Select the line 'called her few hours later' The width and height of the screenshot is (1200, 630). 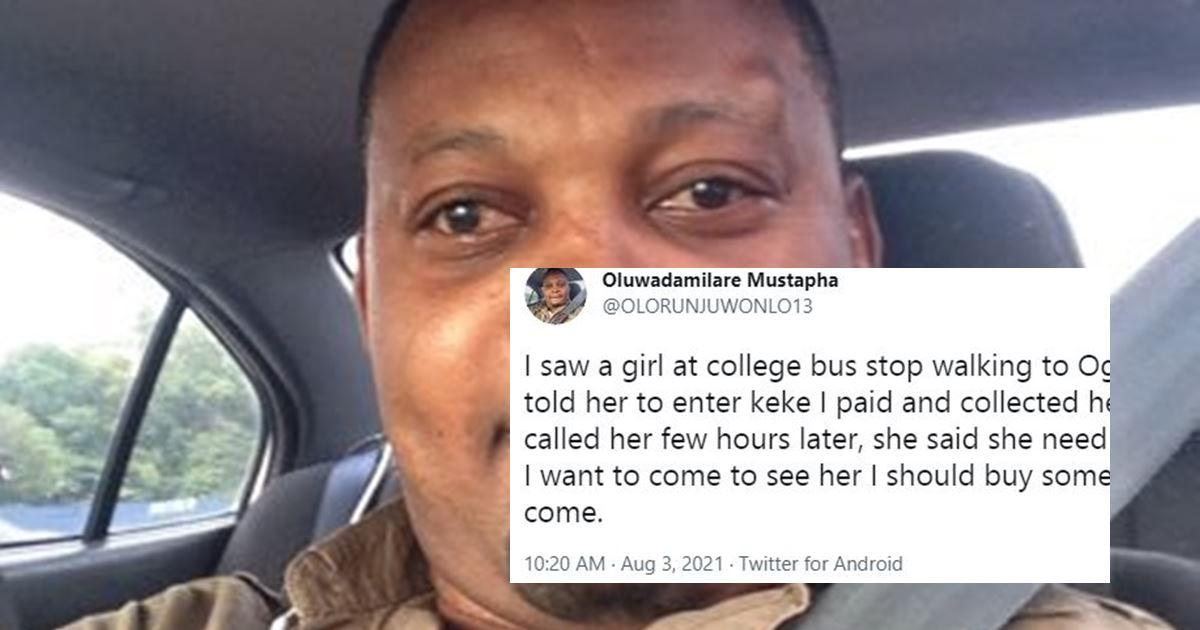tap(817, 439)
